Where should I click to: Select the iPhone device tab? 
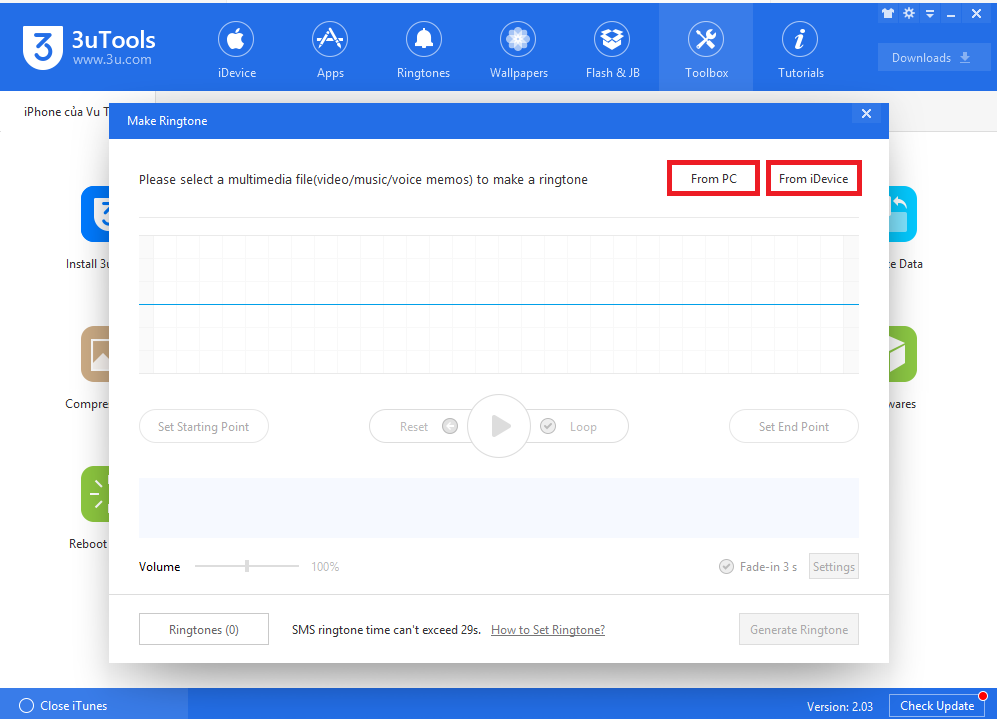click(x=66, y=112)
